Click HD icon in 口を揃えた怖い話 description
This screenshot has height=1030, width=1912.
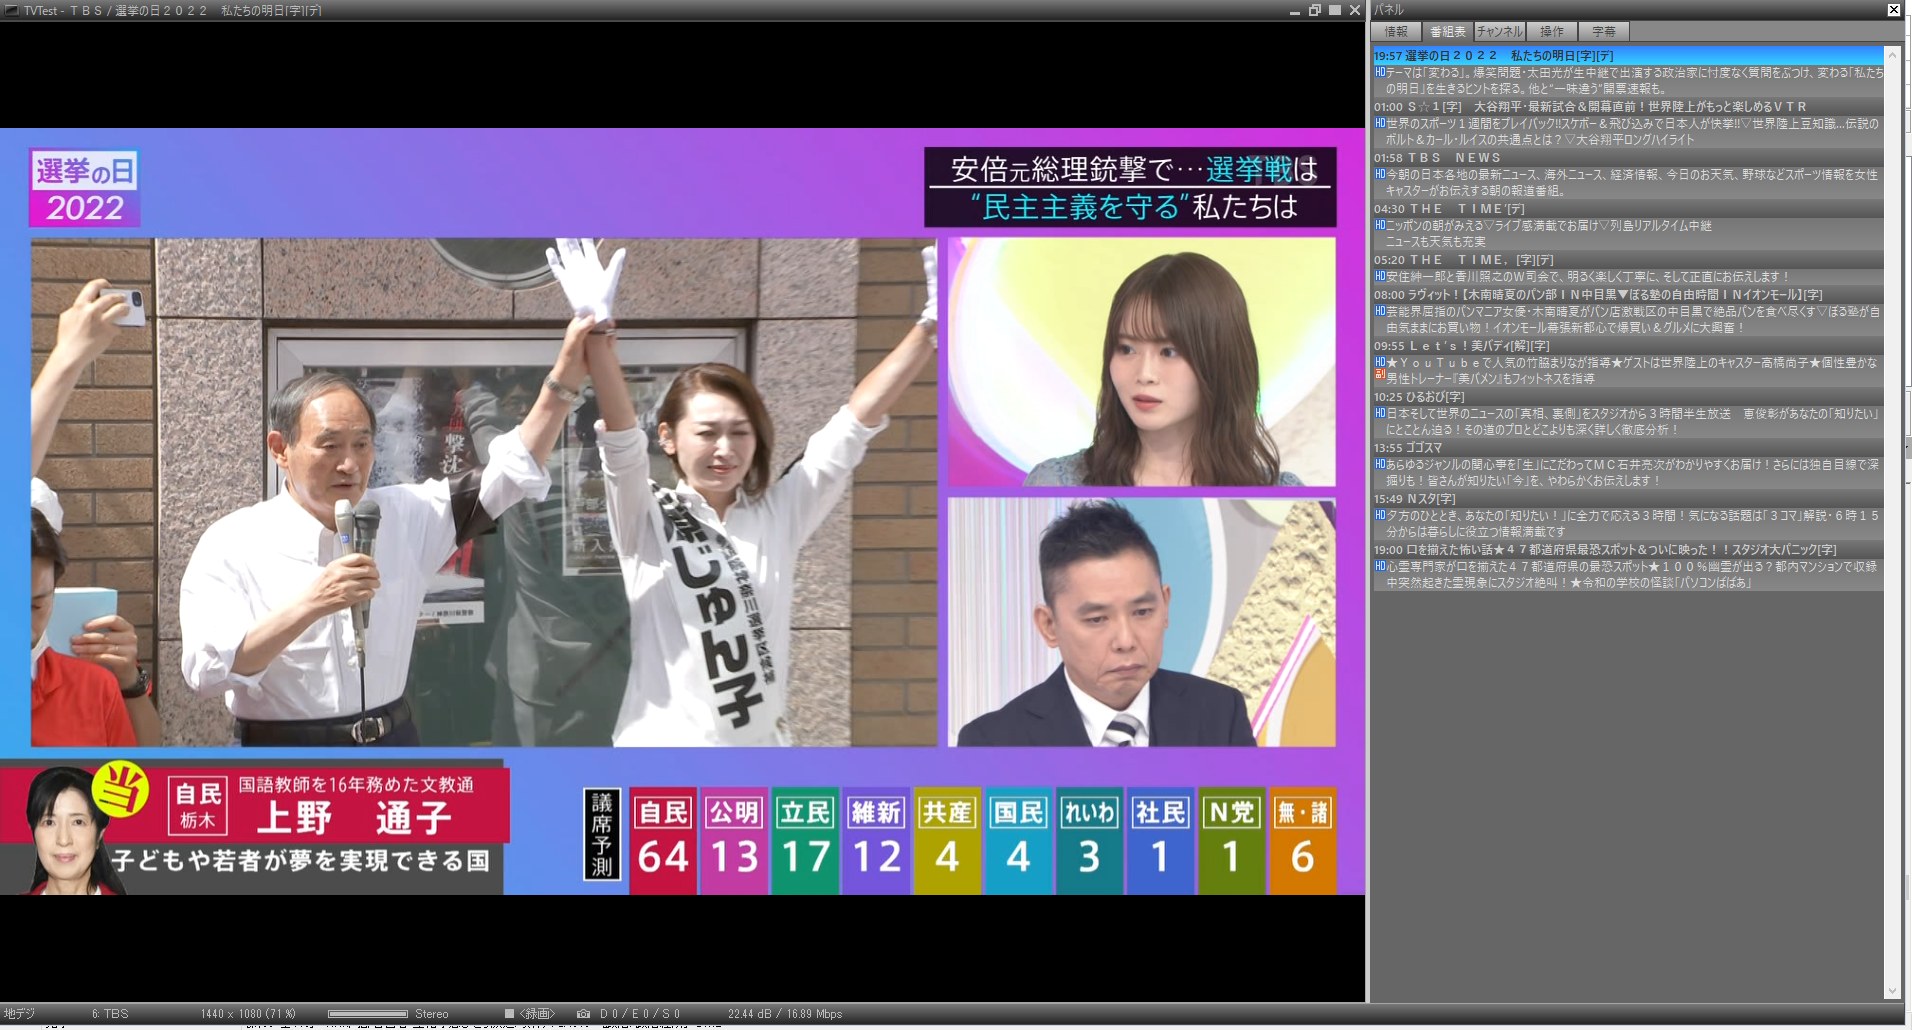tap(1380, 566)
